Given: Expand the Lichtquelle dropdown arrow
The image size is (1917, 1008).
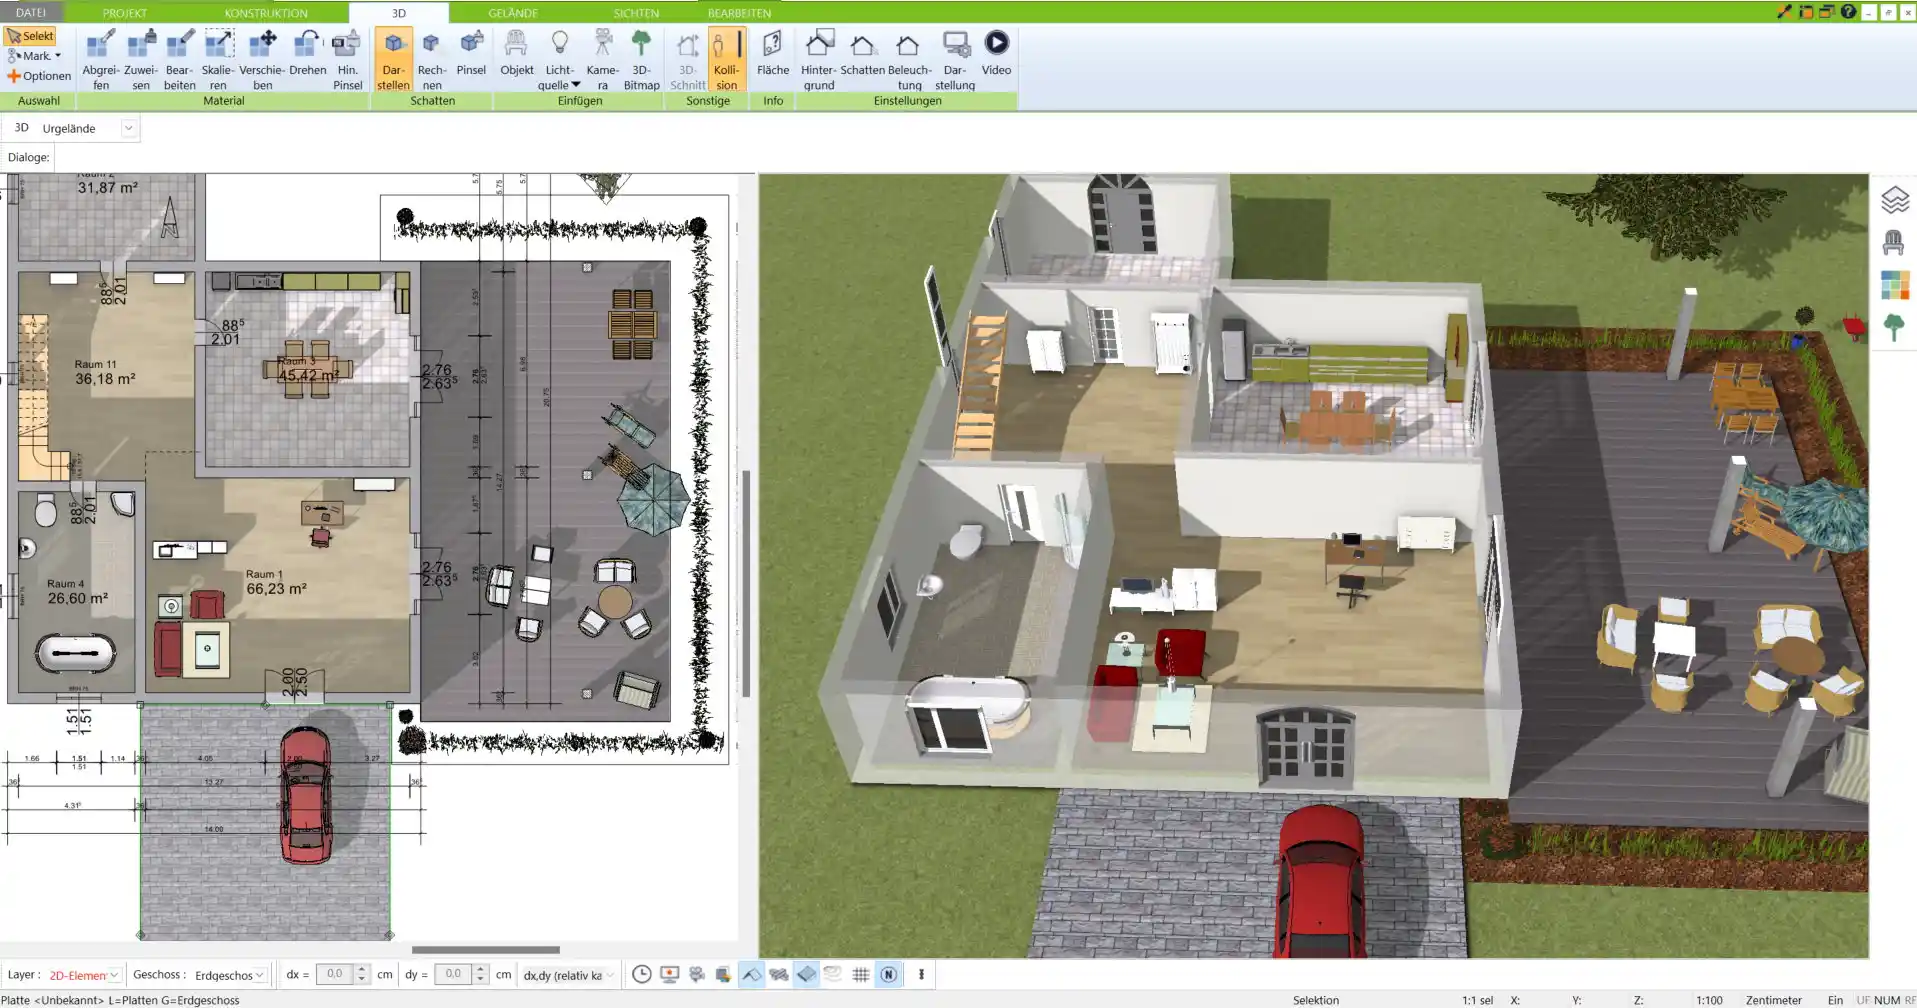Looking at the screenshot, I should point(576,85).
